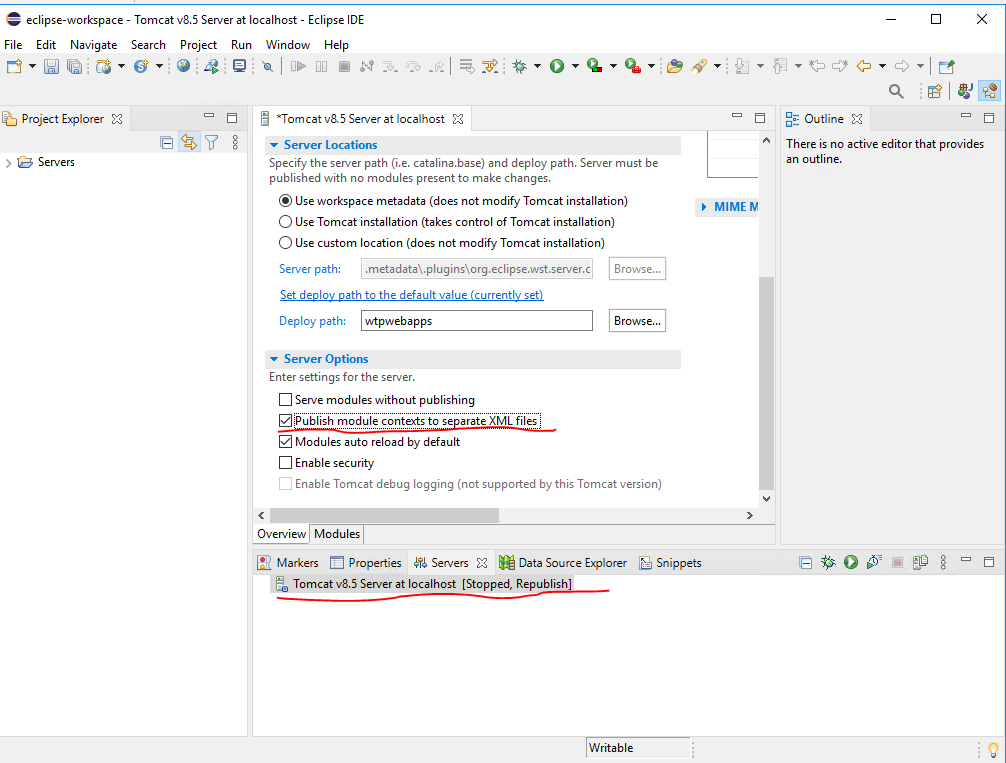The image size is (1006, 763).
Task: Toggle Skip All Breakpoints icon
Action: [x=268, y=66]
